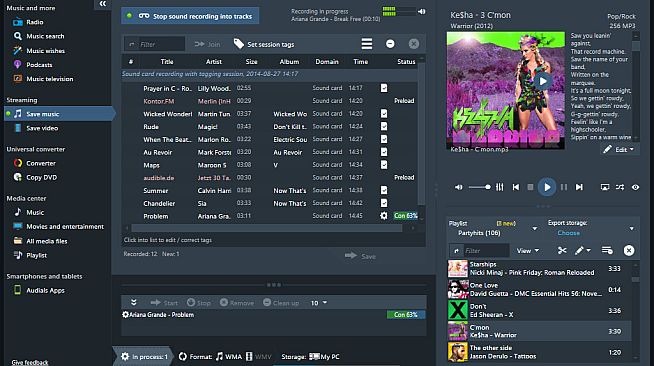The image size is (654, 366).
Task: Open the playlist View dropdown
Action: 528,251
